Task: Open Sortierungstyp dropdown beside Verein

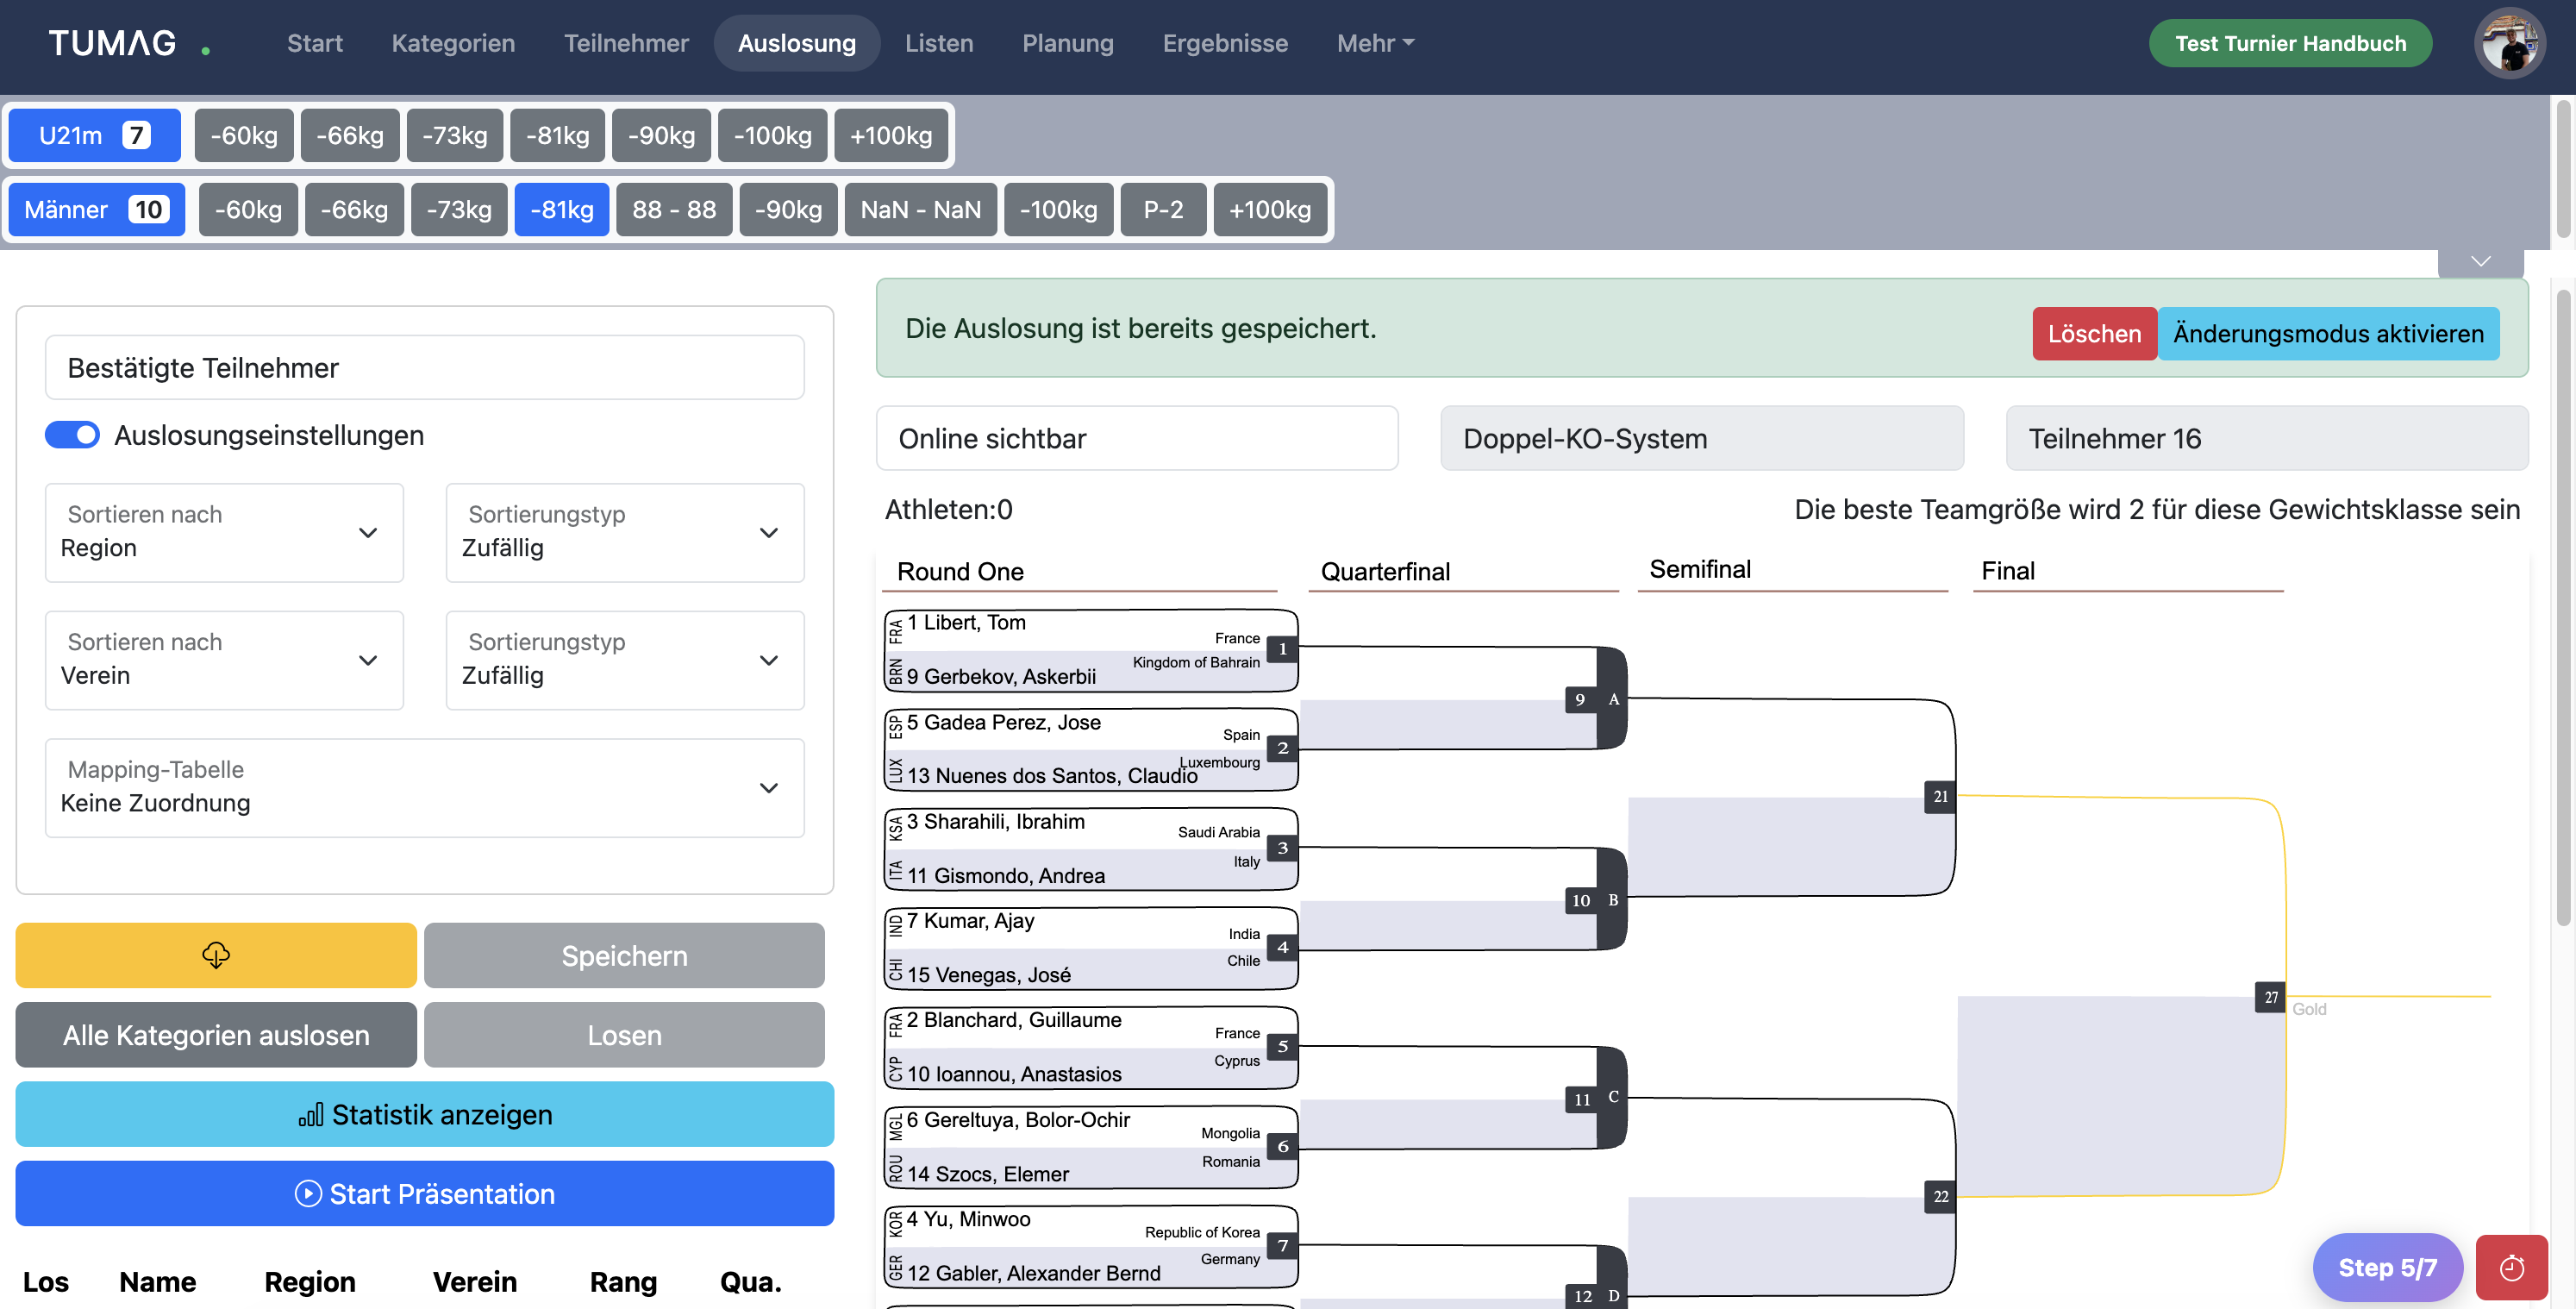Action: tap(625, 660)
